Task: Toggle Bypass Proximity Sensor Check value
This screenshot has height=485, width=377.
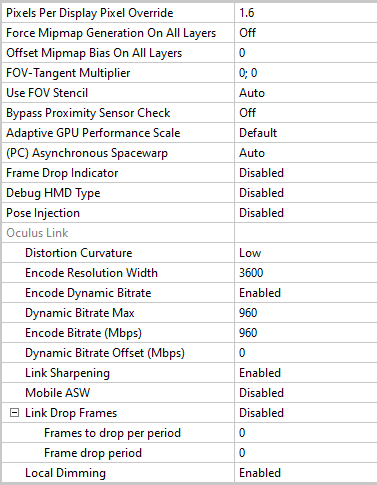Action: tap(306, 113)
